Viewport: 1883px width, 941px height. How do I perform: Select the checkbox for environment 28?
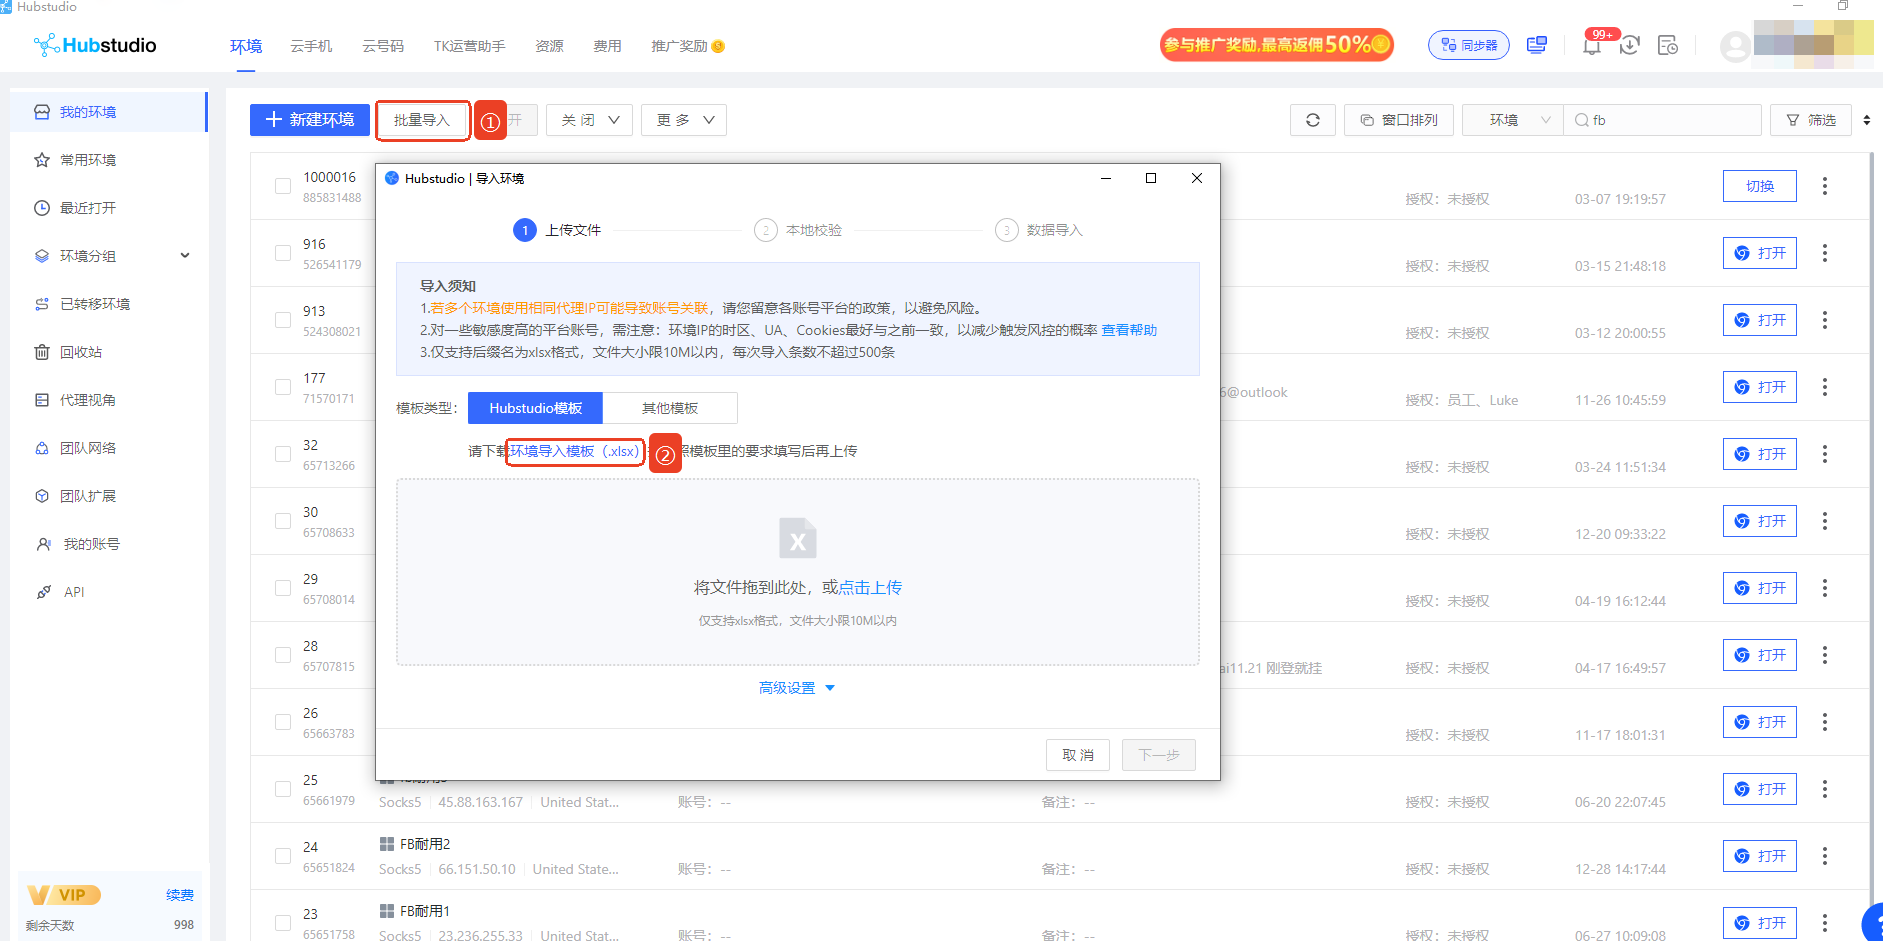pos(283,655)
